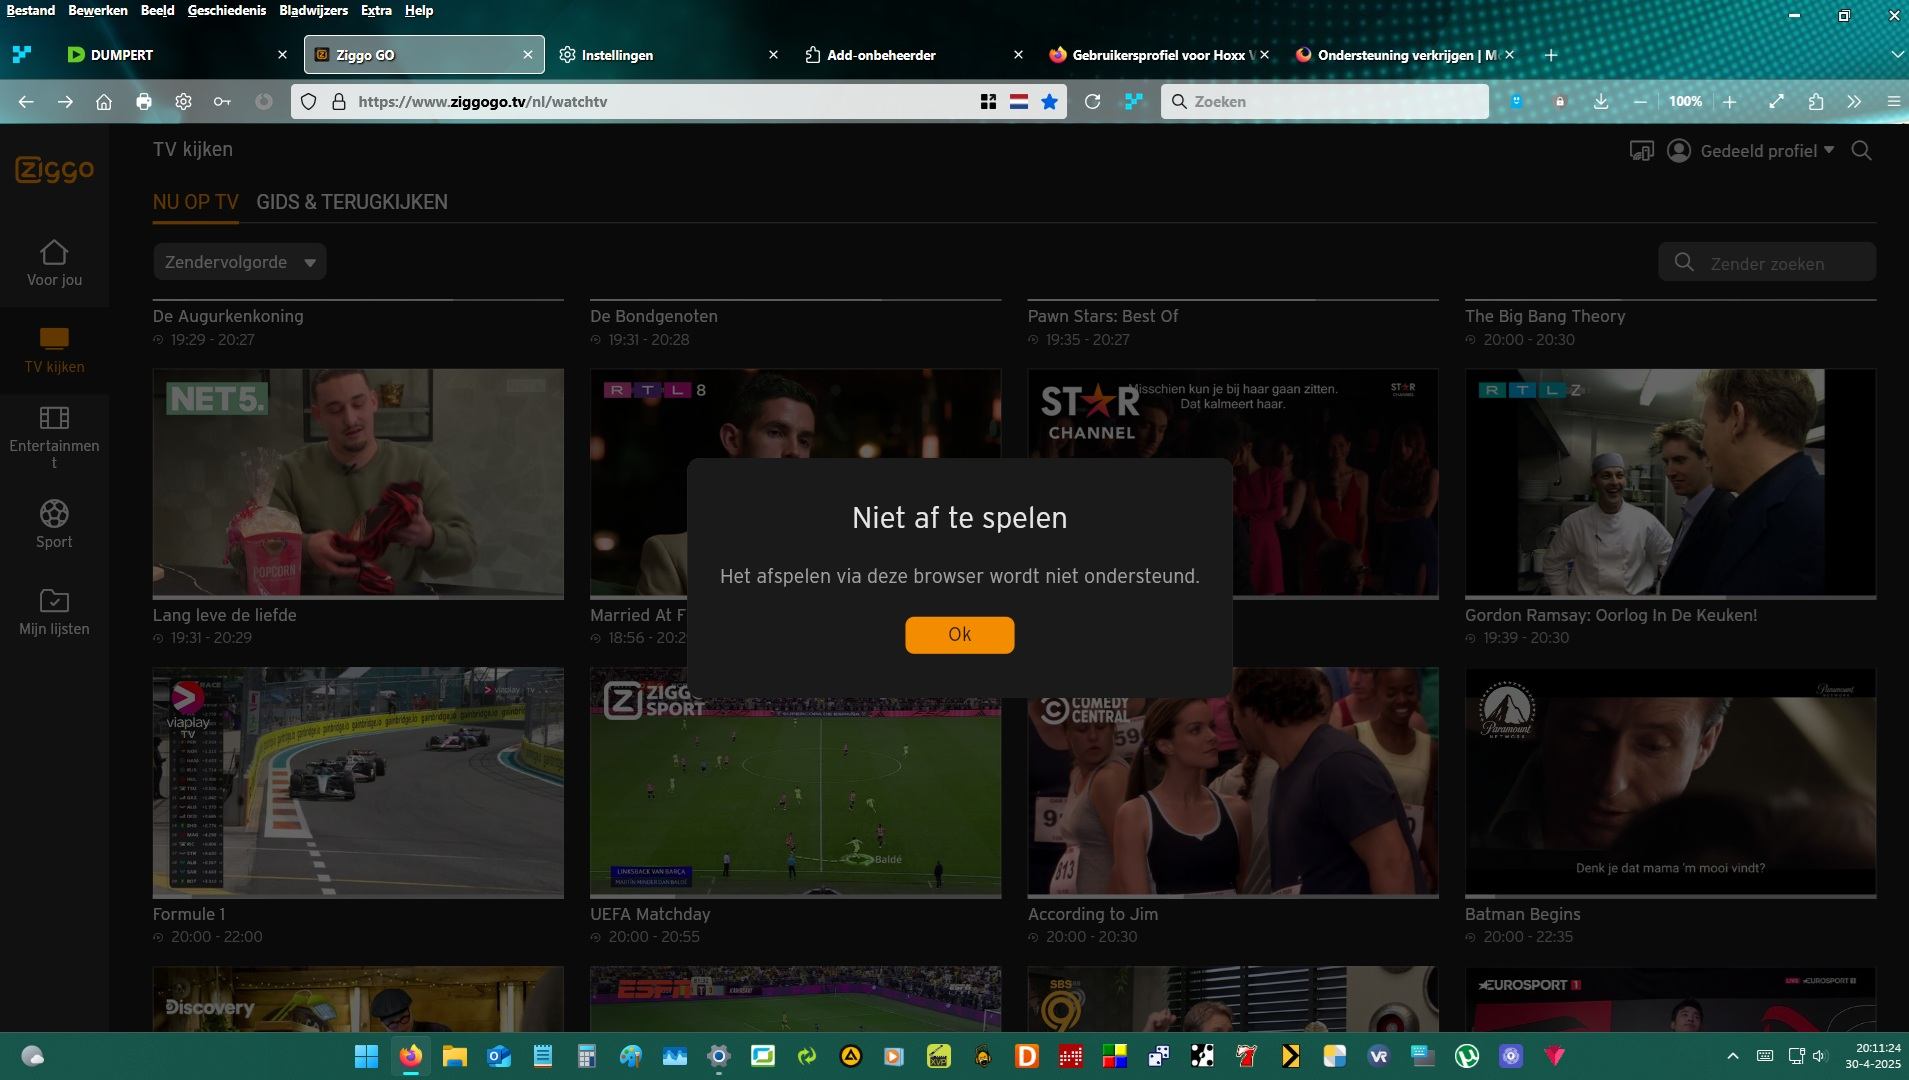Image resolution: width=1909 pixels, height=1080 pixels.
Task: Open the Bewerken menu
Action: tap(98, 10)
